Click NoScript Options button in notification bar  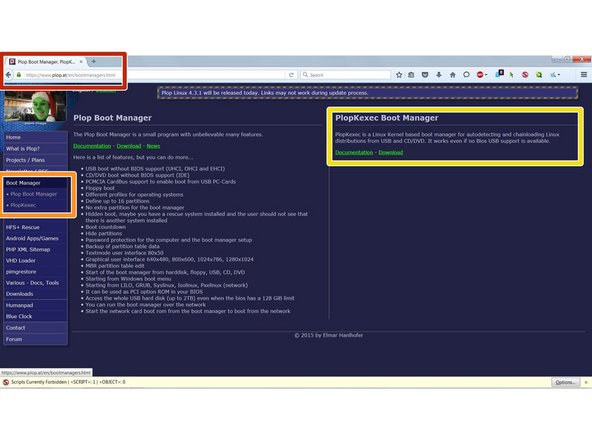click(x=565, y=382)
